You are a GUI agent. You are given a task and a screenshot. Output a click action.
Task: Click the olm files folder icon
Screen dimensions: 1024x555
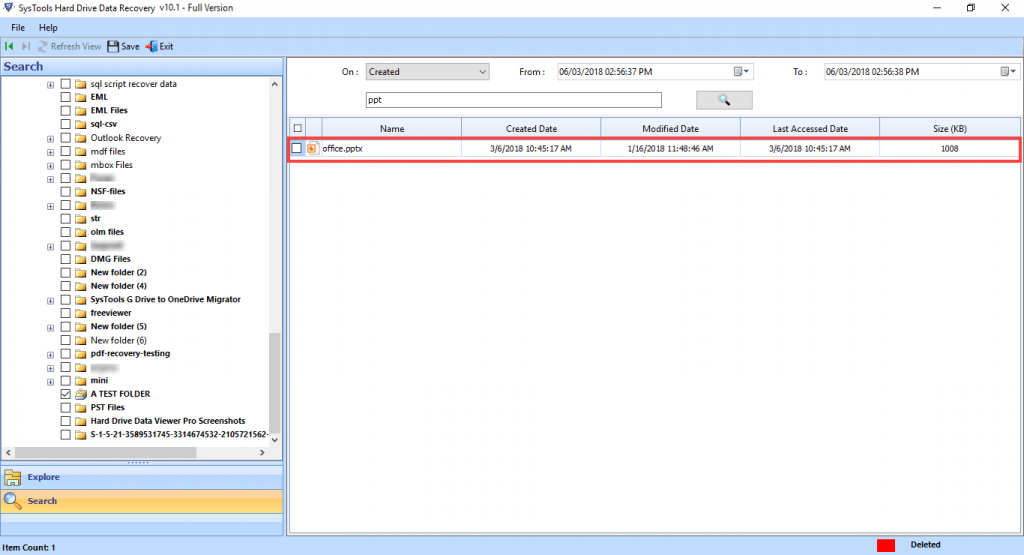(x=81, y=232)
